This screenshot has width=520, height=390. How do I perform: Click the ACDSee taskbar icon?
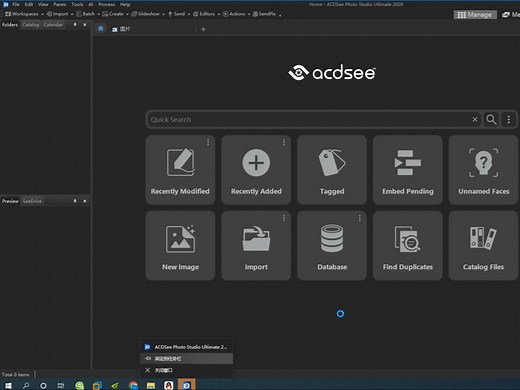click(186, 385)
